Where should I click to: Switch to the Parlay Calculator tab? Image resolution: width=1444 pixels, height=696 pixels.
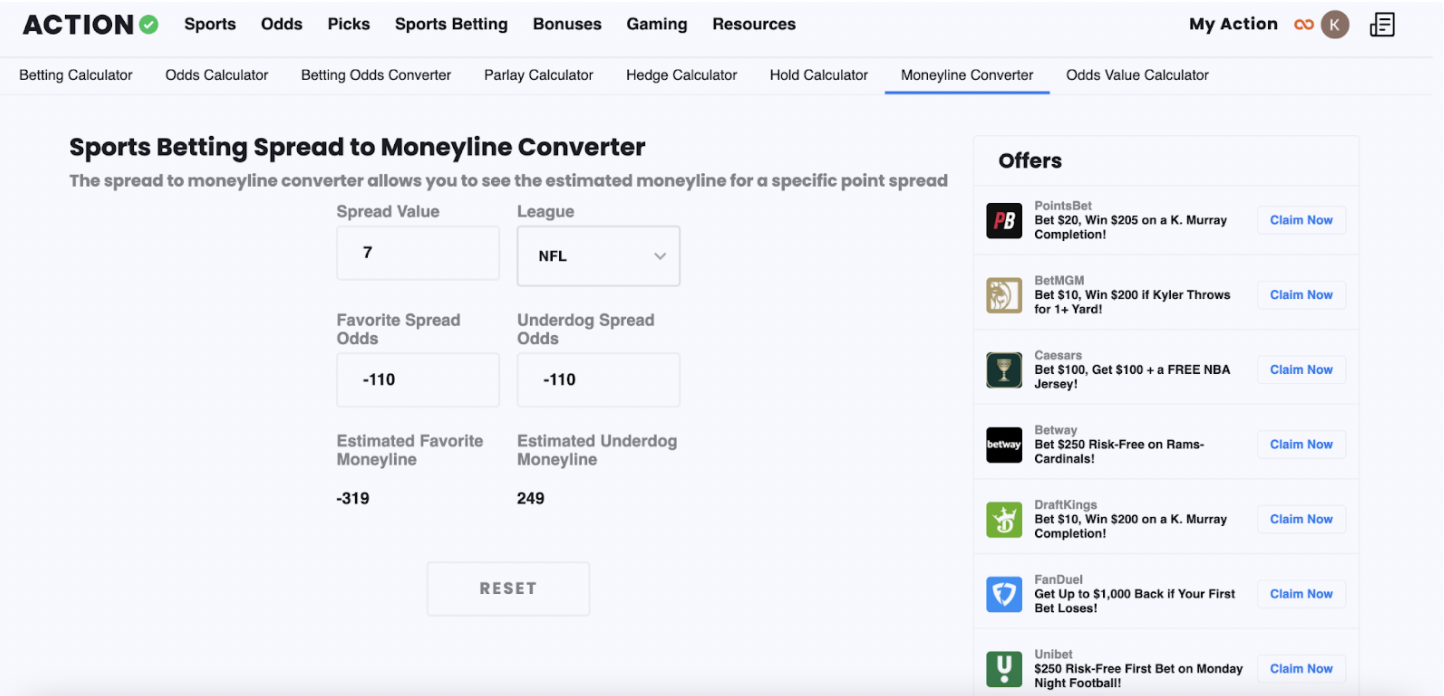(x=538, y=75)
